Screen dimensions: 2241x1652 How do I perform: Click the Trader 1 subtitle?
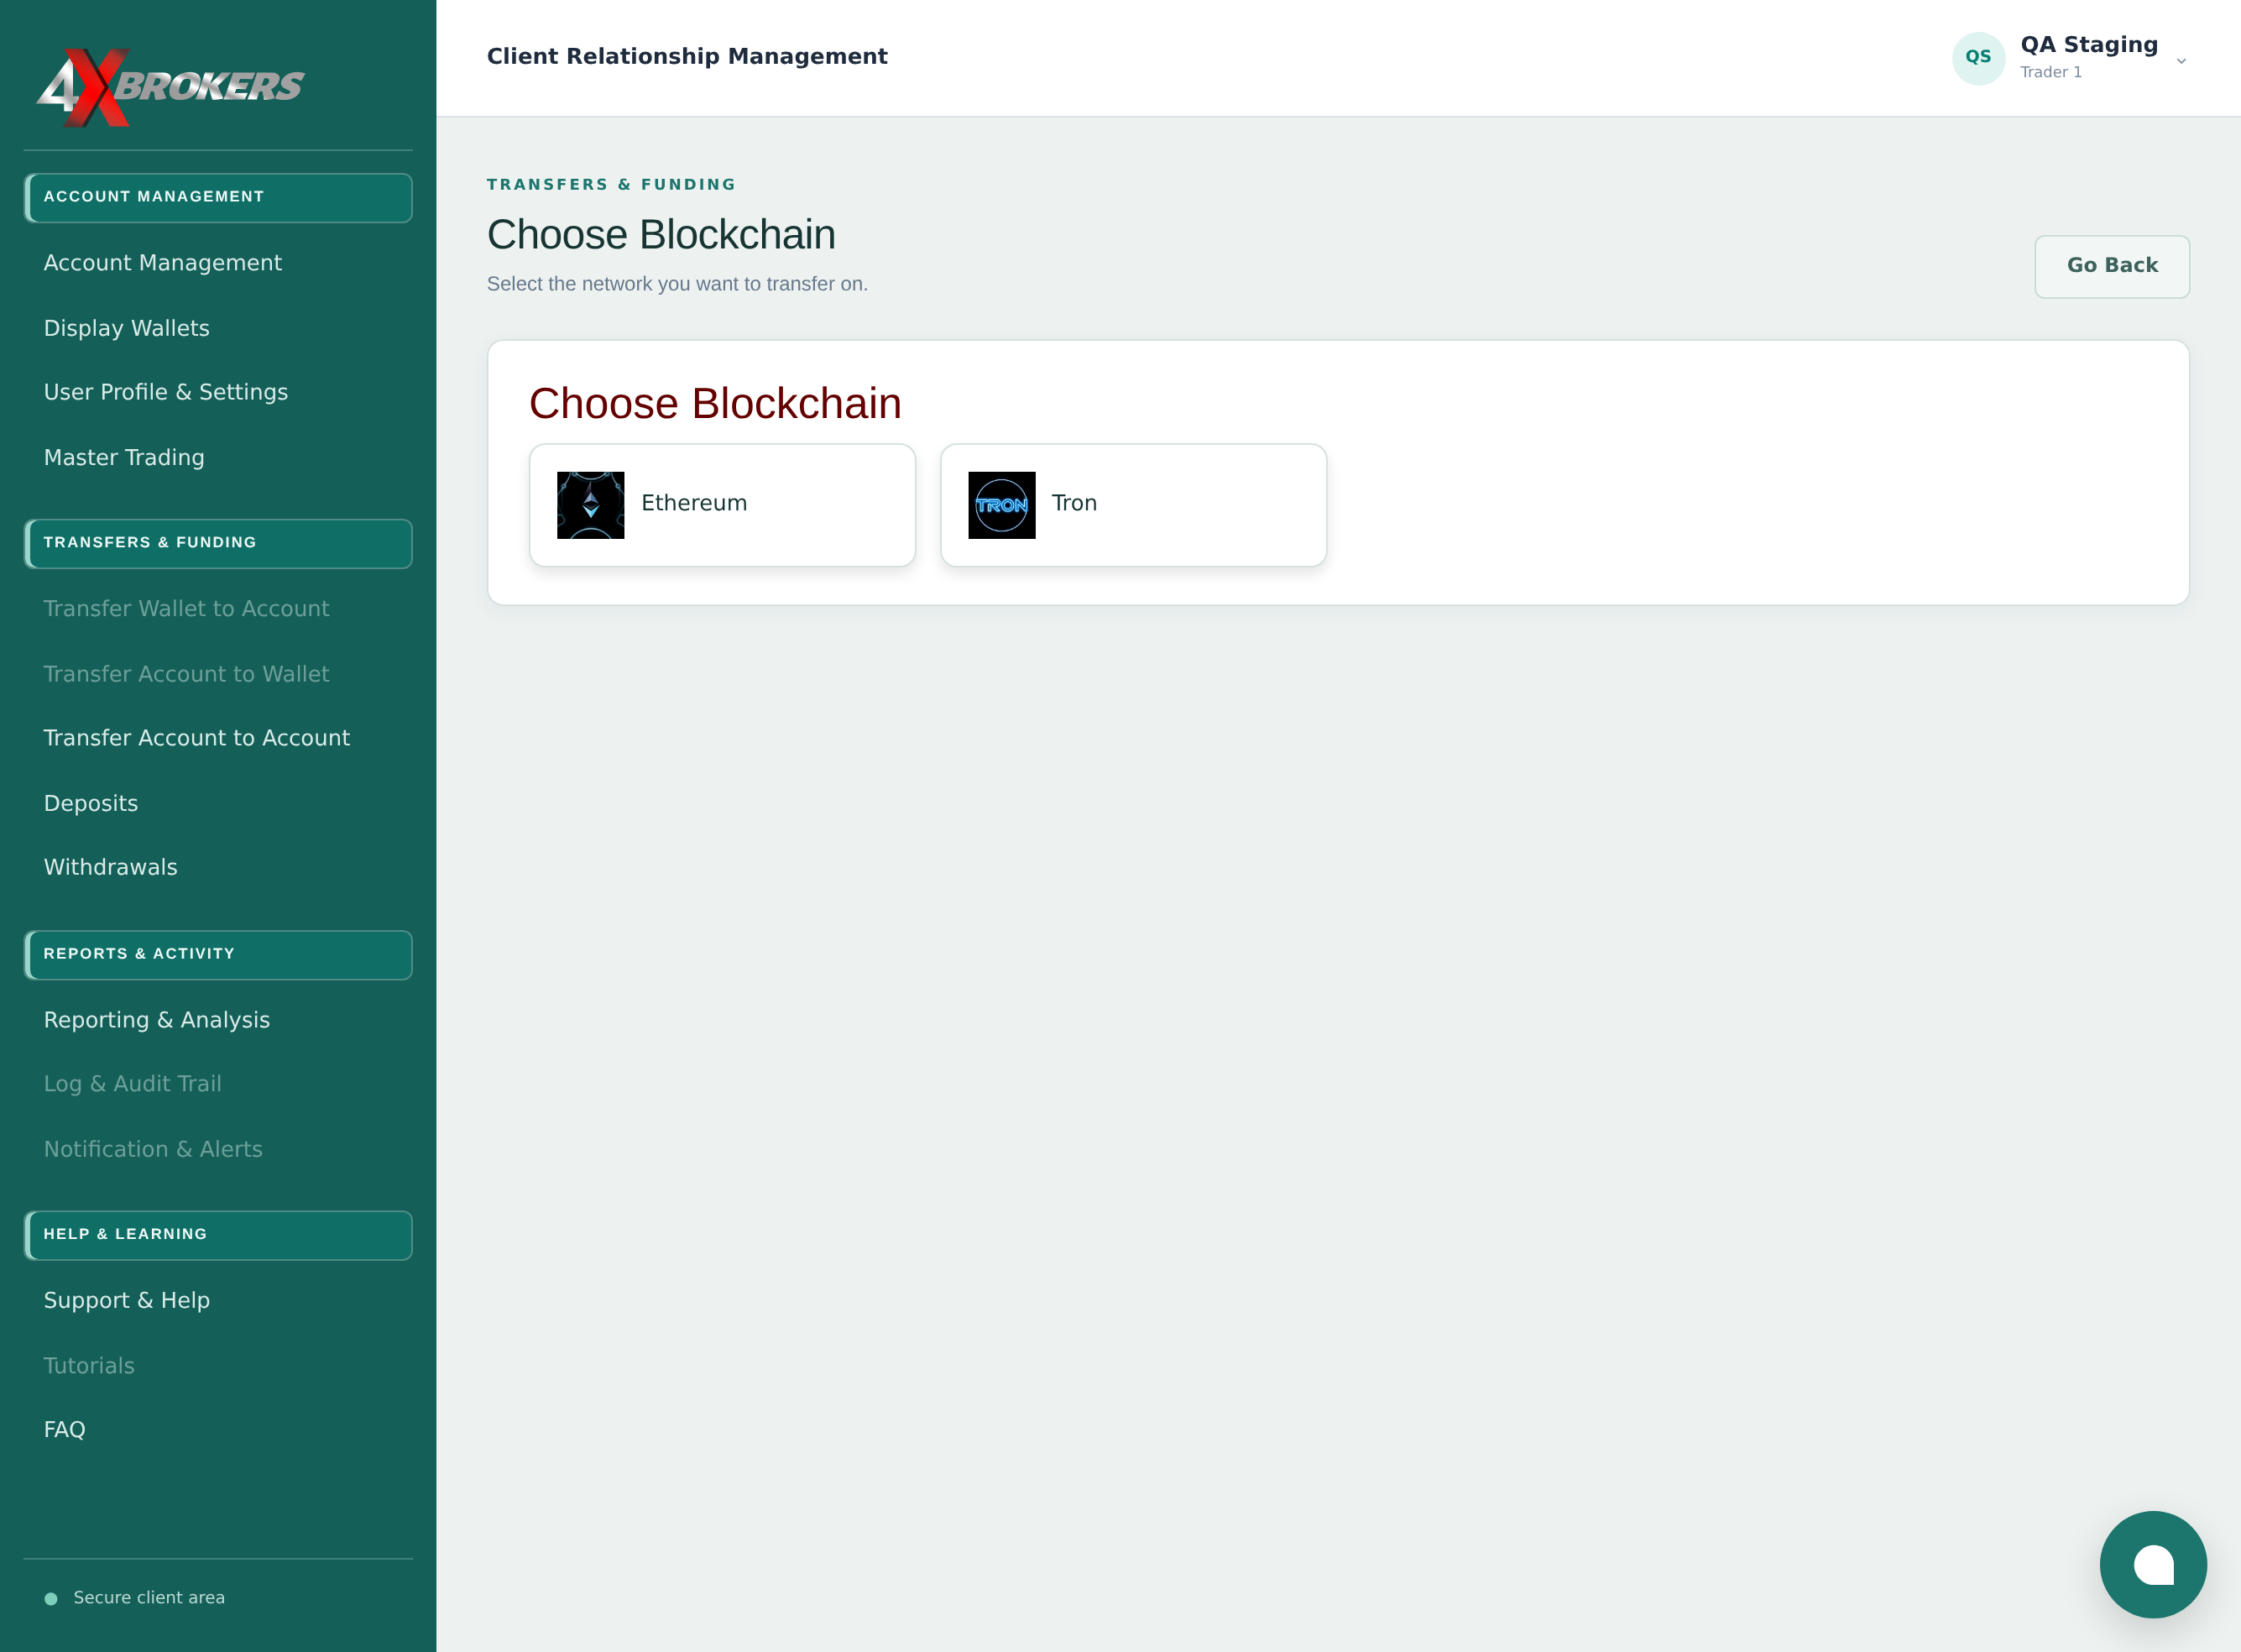[x=2051, y=73]
